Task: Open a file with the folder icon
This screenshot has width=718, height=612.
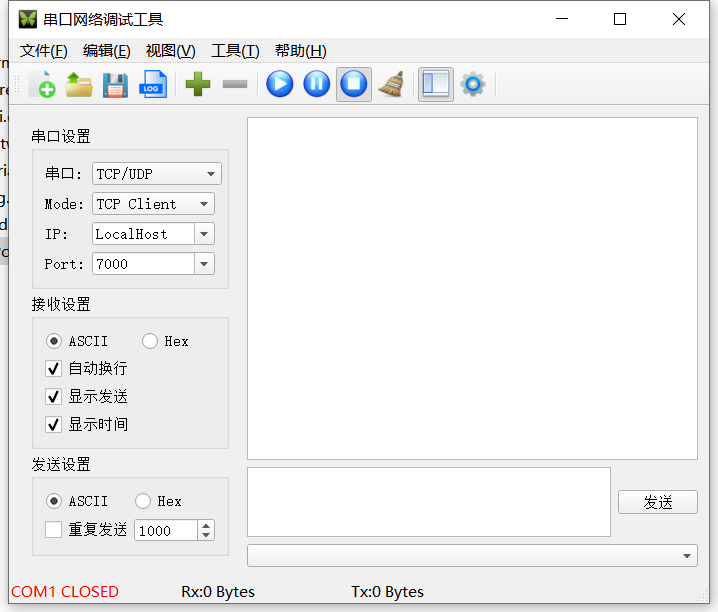Action: [79, 84]
